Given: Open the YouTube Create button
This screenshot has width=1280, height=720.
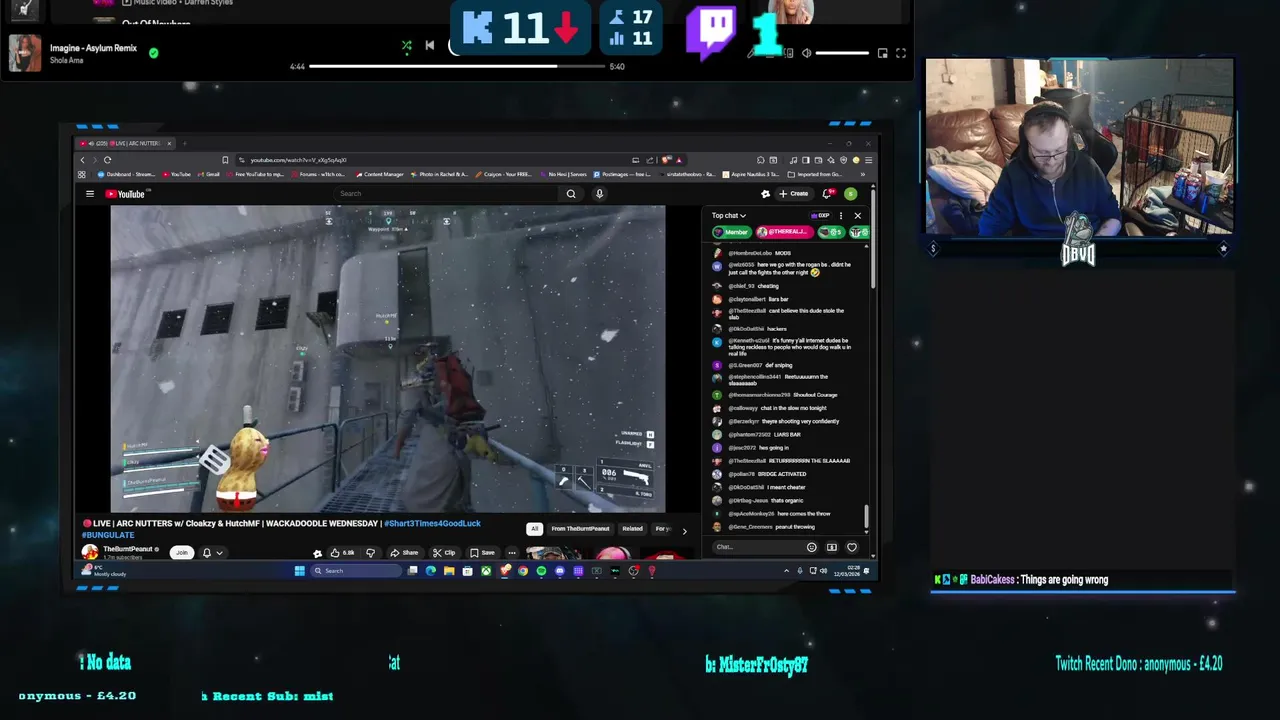Looking at the screenshot, I should coord(794,194).
